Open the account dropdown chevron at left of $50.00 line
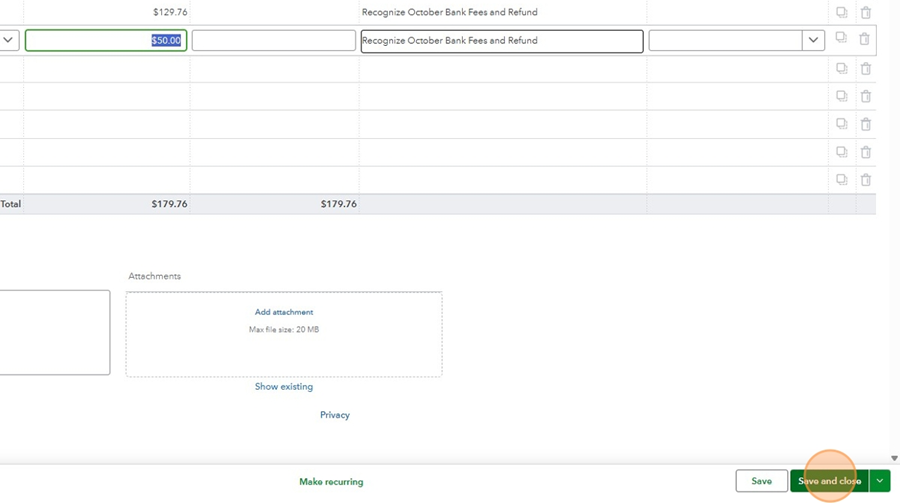The width and height of the screenshot is (900, 503). click(9, 41)
